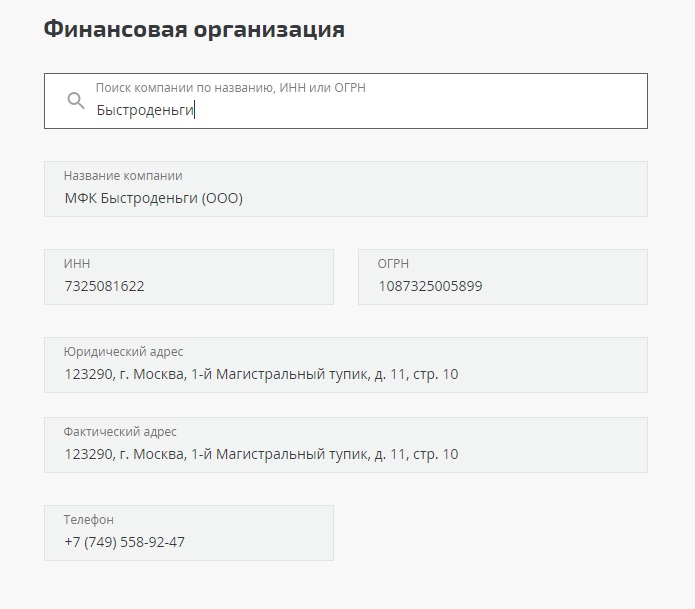The image size is (695, 609).
Task: Select the ИНН field label
Action: (x=77, y=264)
